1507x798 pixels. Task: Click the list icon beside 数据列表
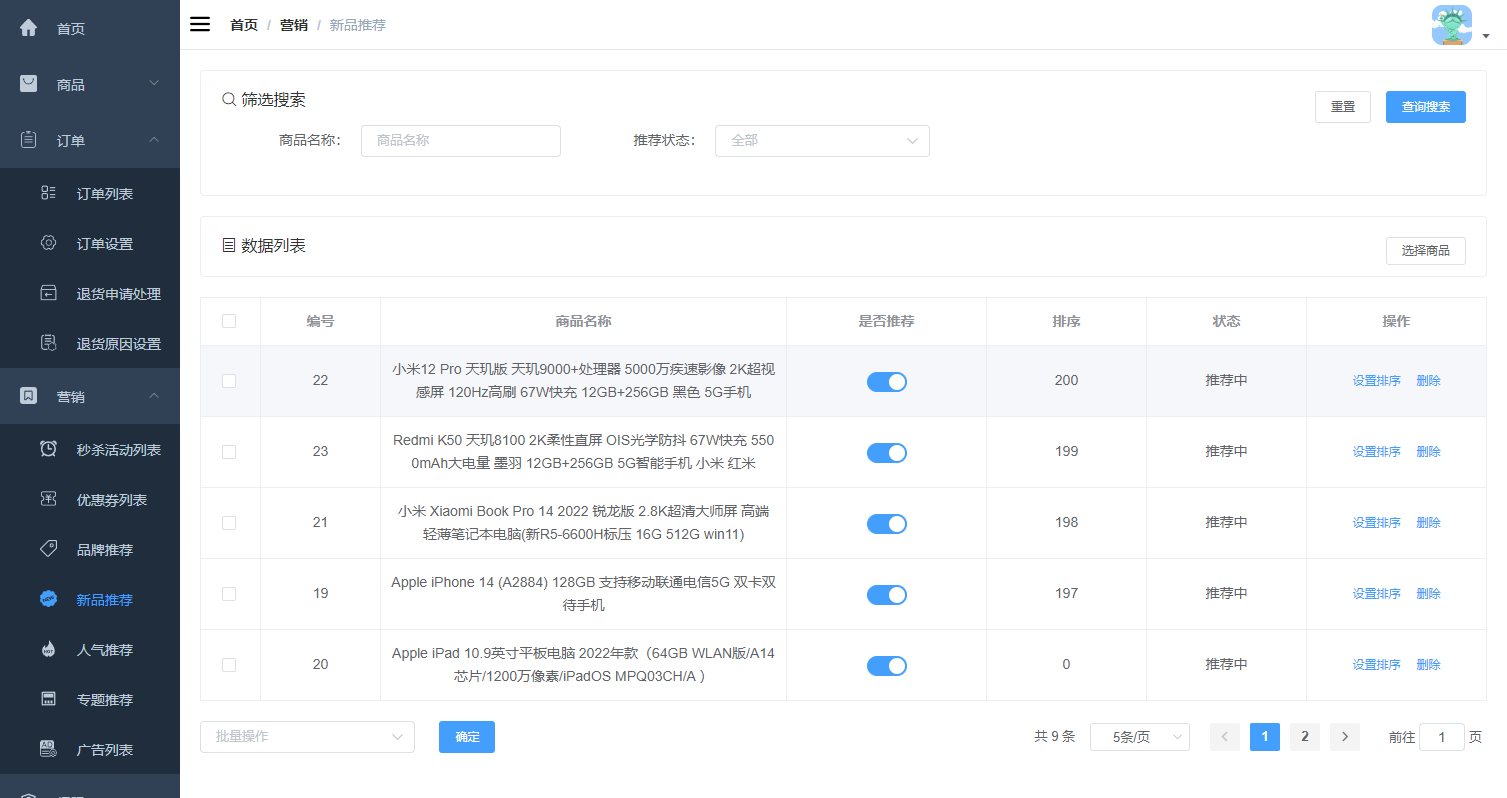pyautogui.click(x=229, y=245)
